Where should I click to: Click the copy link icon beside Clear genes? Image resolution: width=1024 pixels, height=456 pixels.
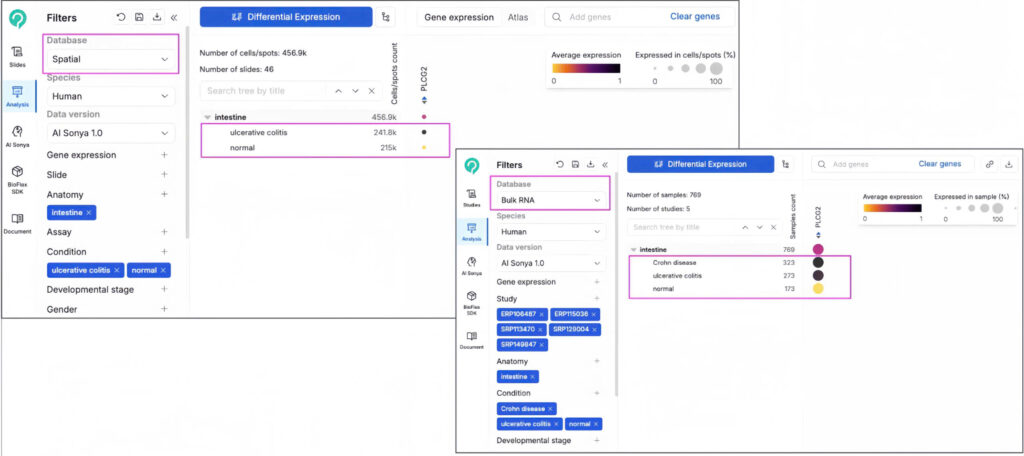989,163
